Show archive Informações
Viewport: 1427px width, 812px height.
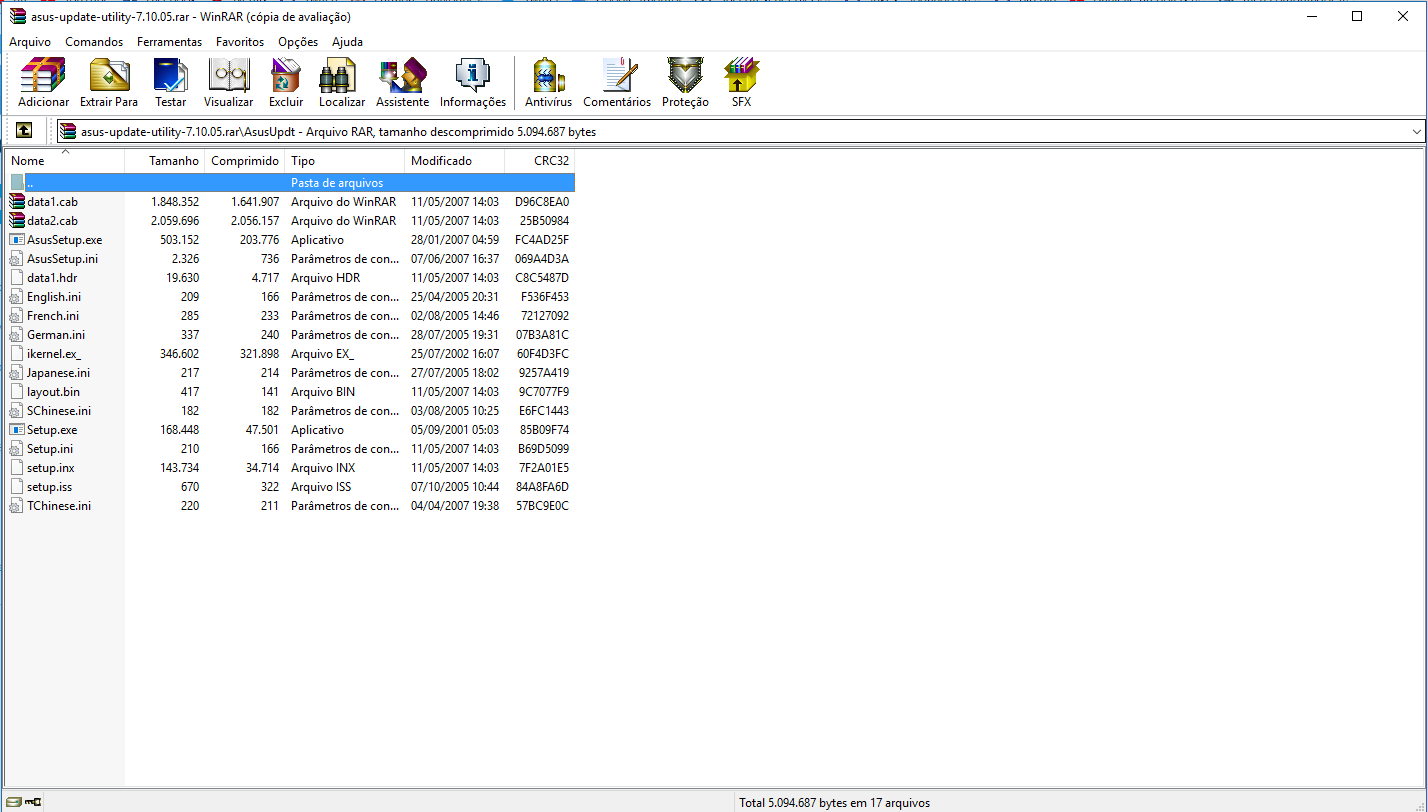[x=473, y=82]
